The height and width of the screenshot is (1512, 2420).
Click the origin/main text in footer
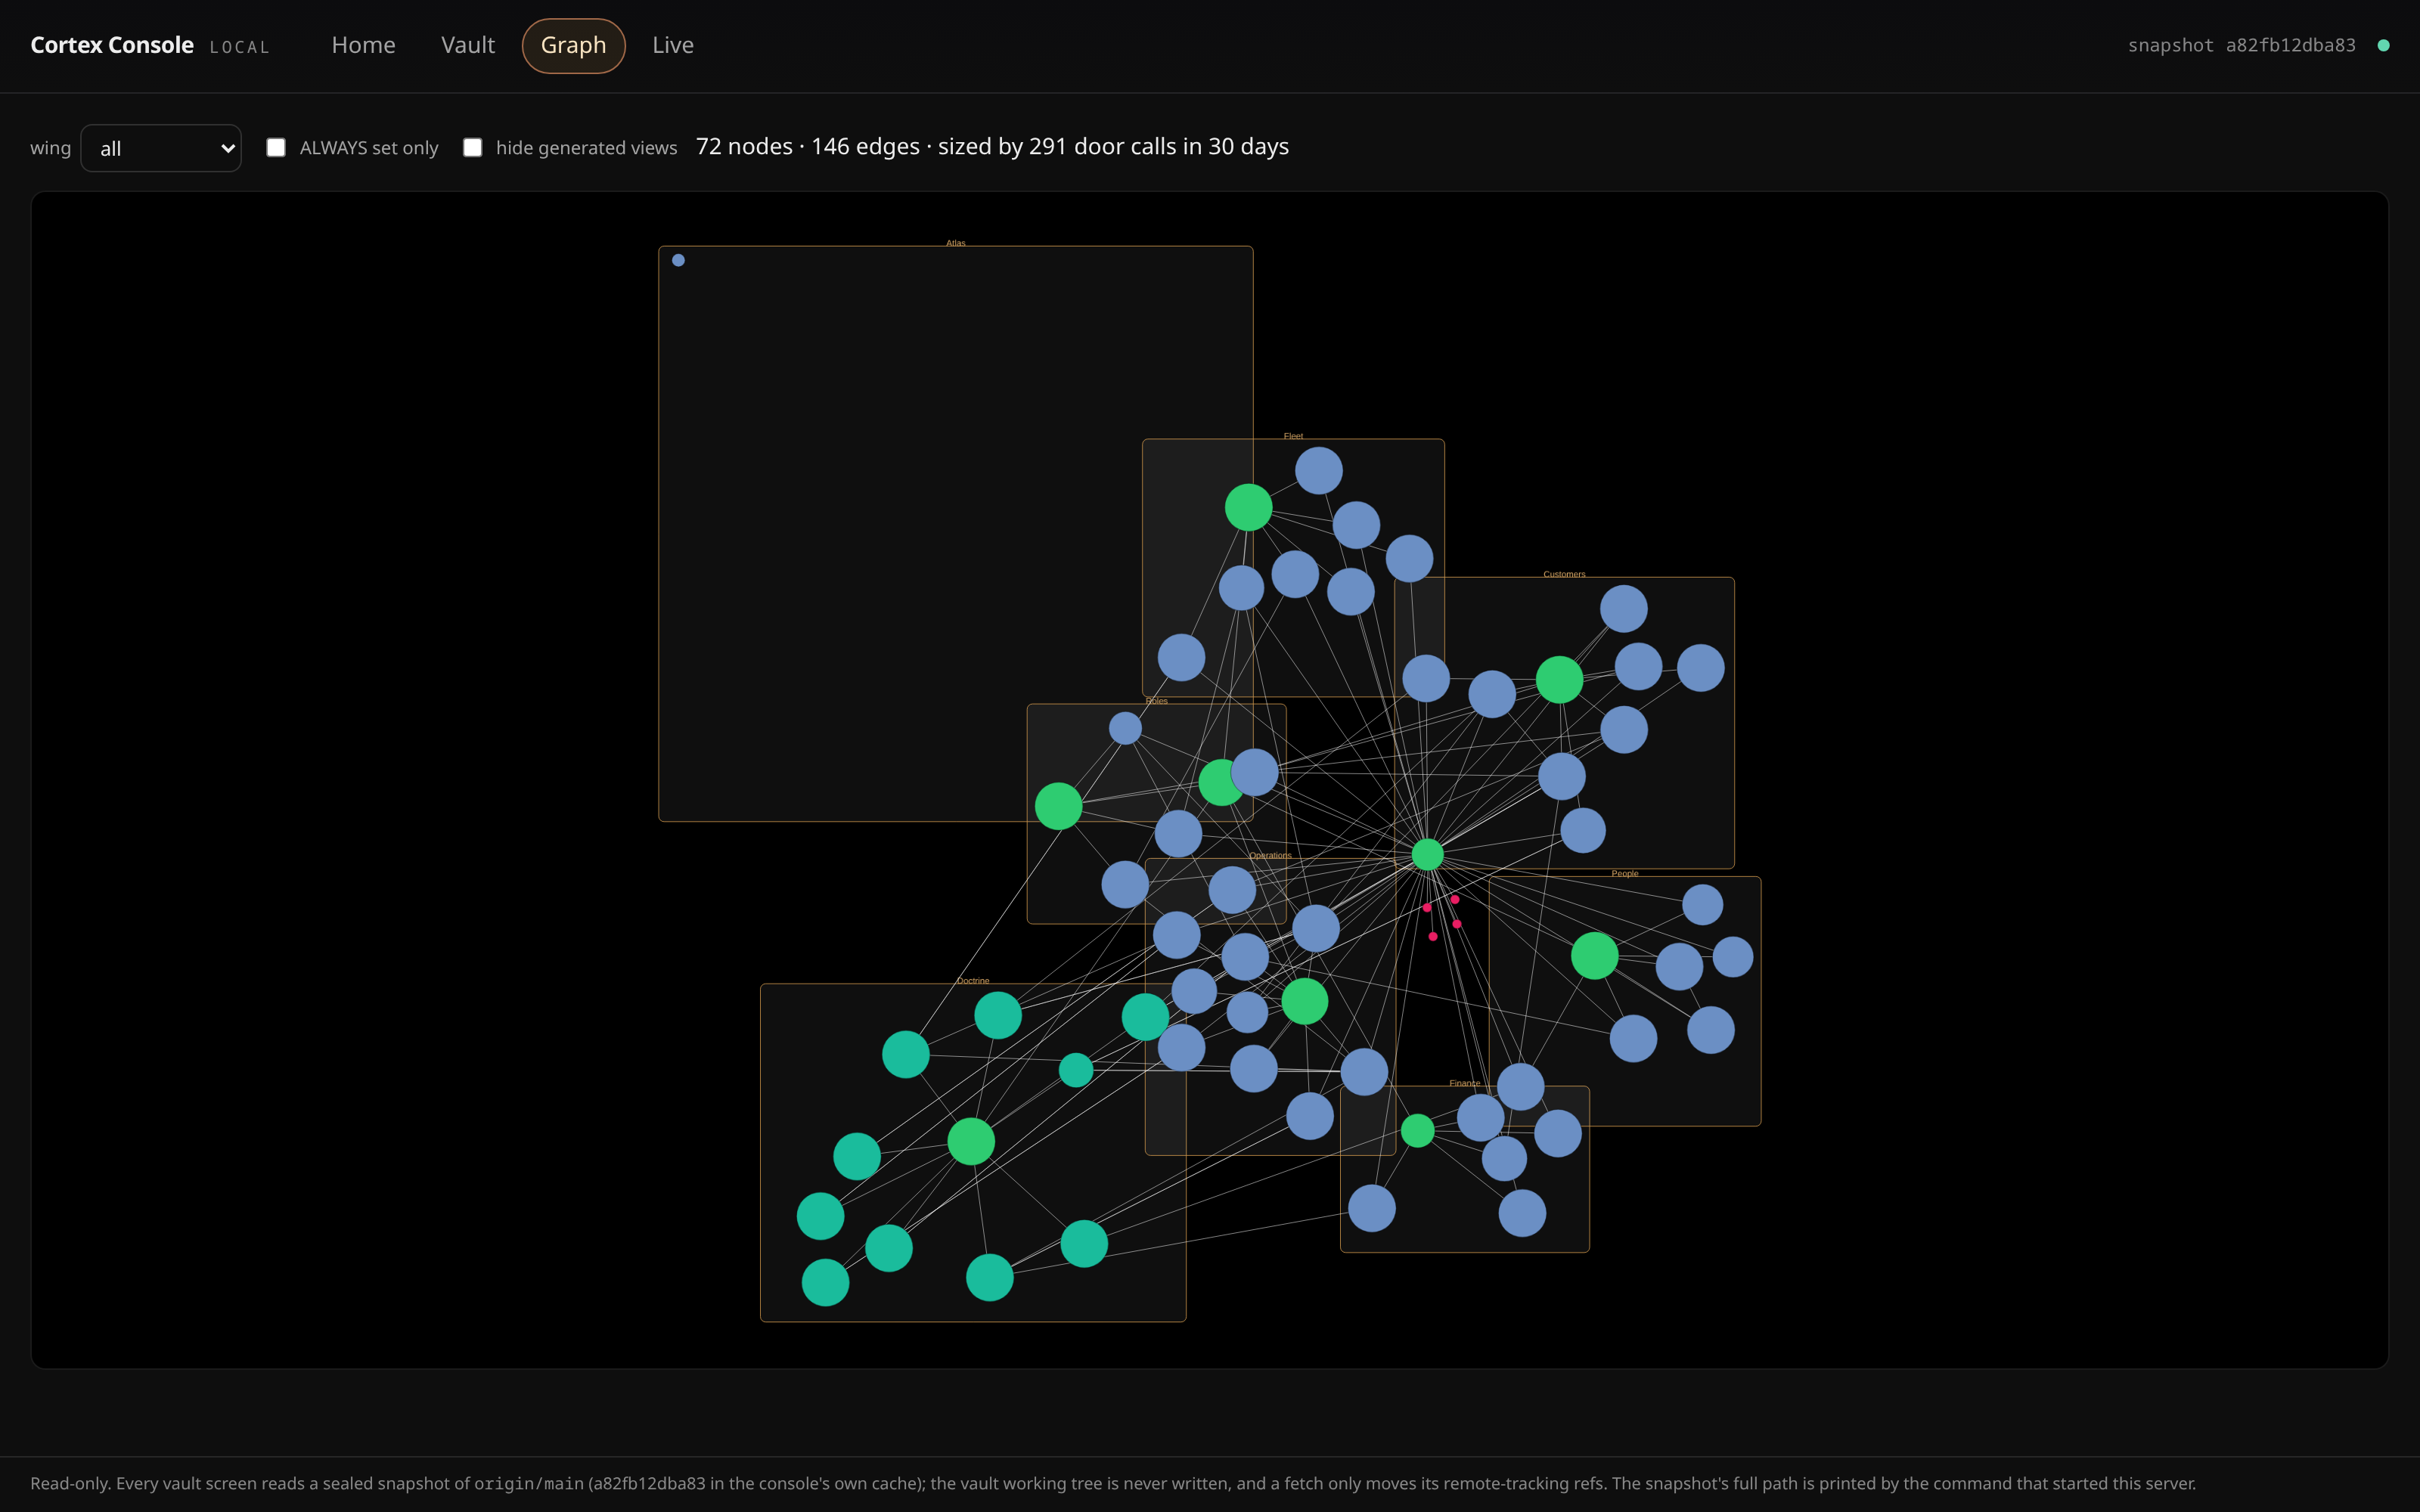coord(528,1484)
